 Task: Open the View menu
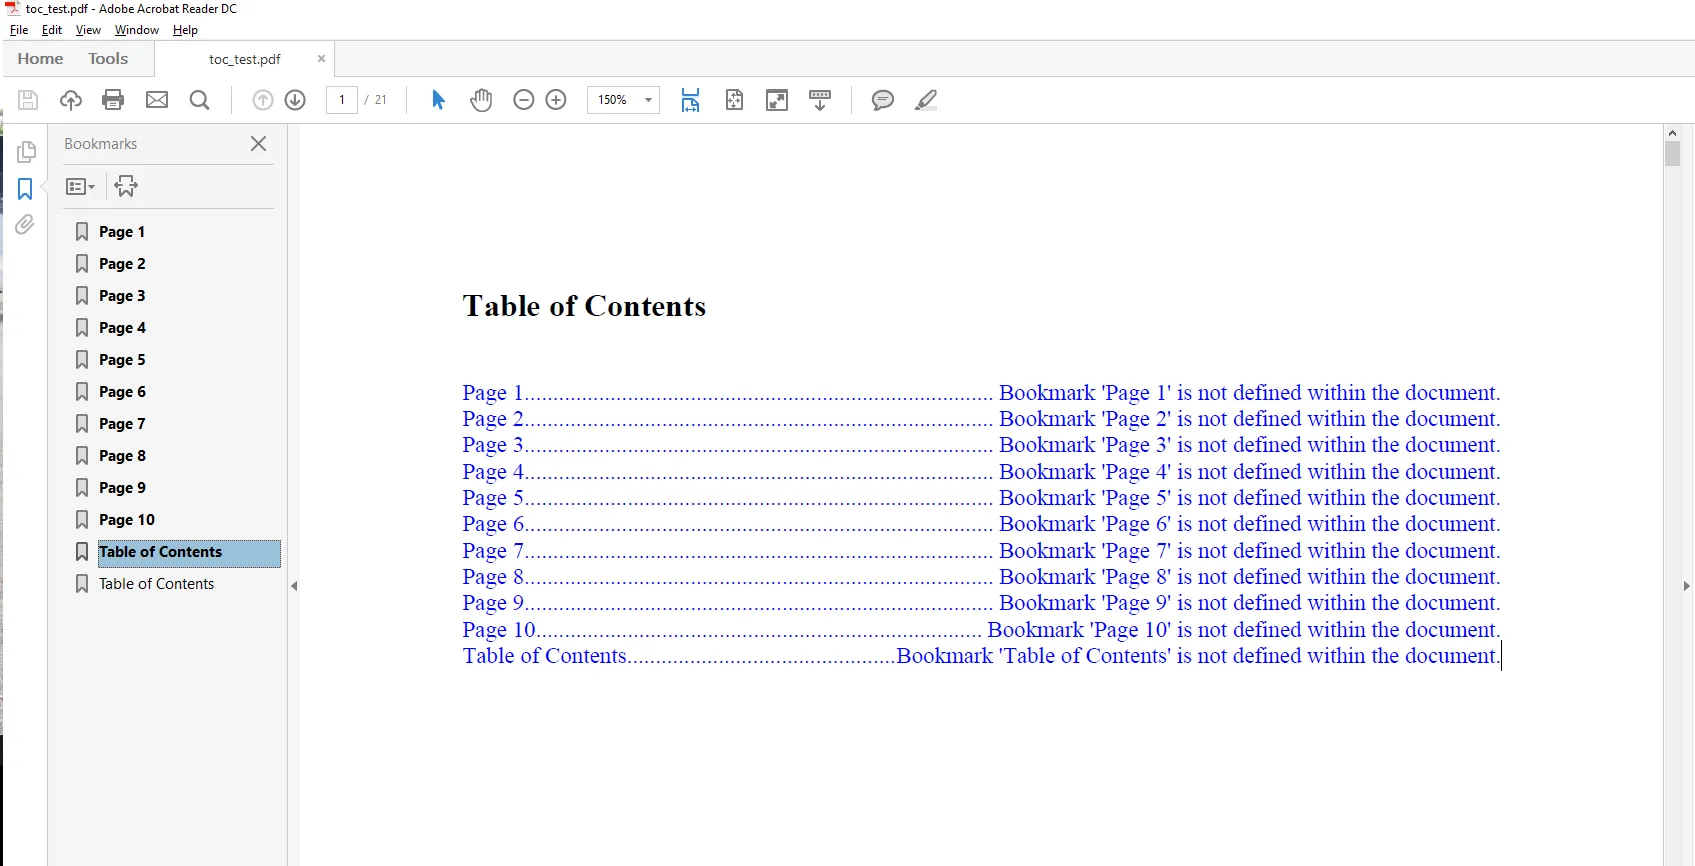pos(88,30)
